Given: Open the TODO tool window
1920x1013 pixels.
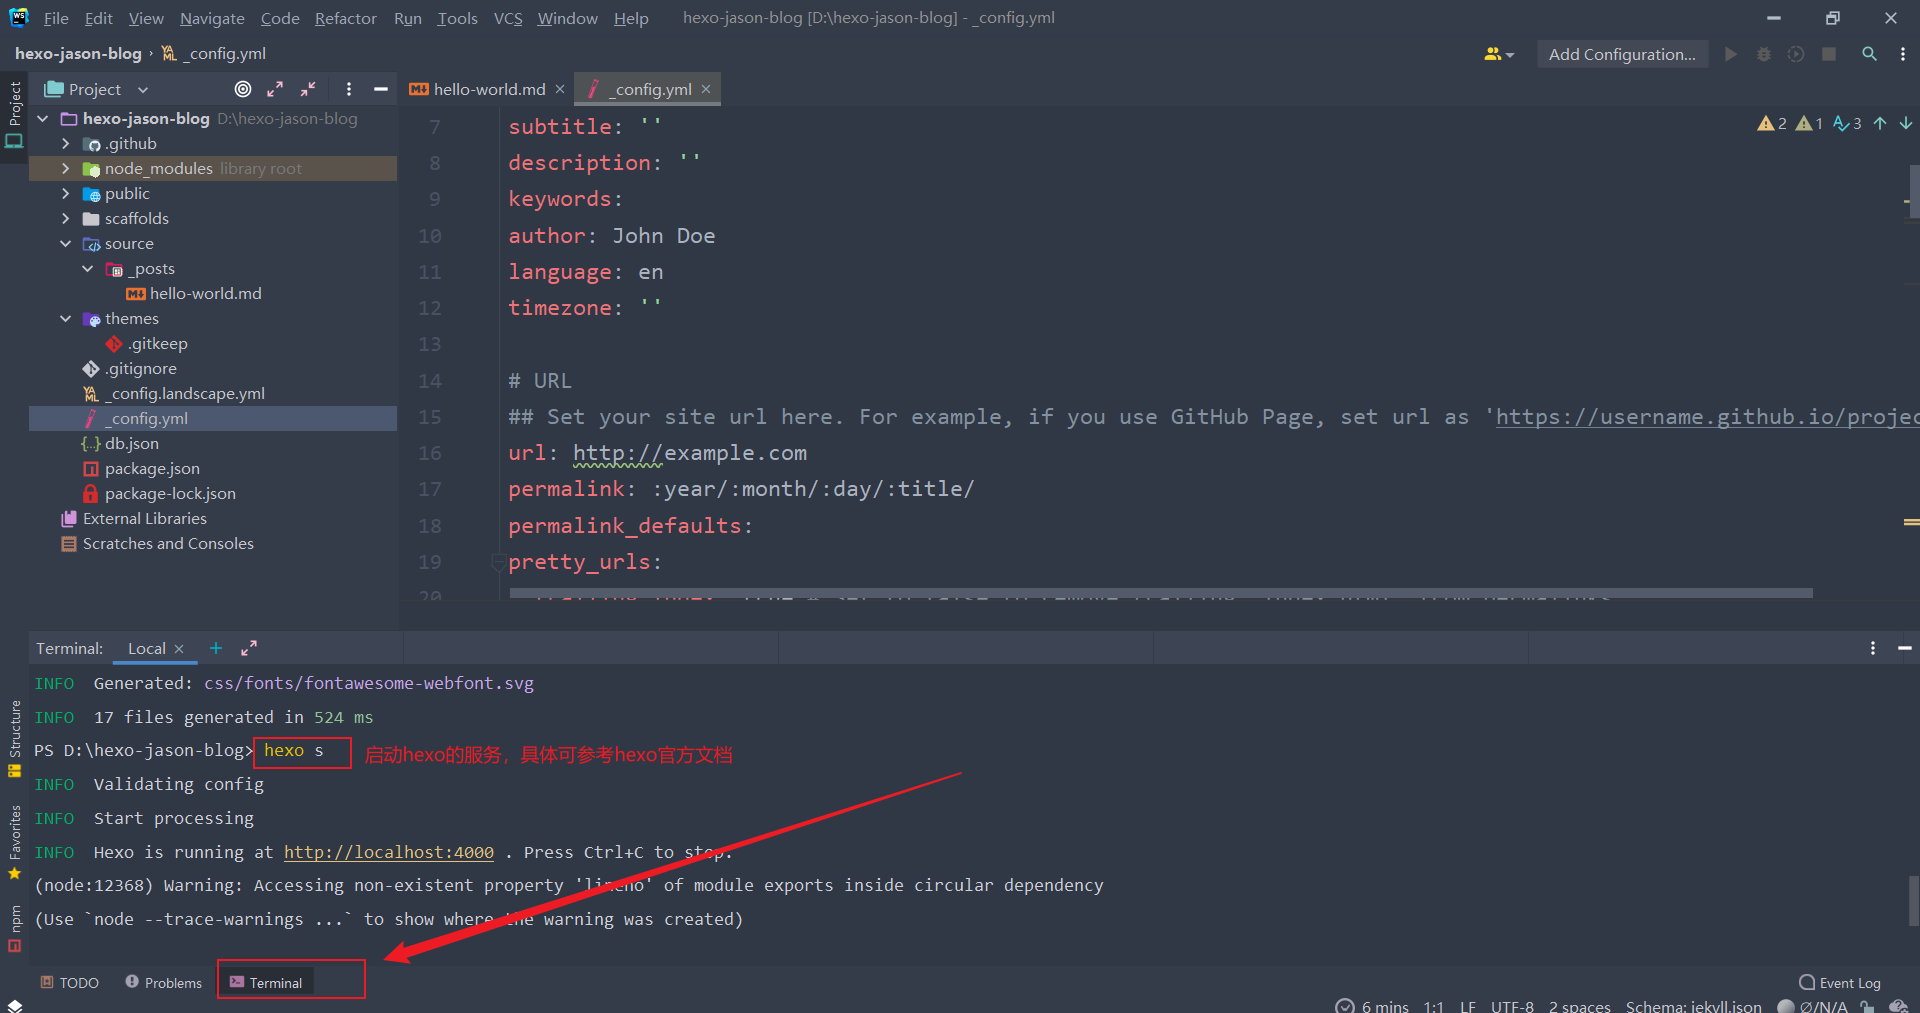Looking at the screenshot, I should click(x=69, y=983).
